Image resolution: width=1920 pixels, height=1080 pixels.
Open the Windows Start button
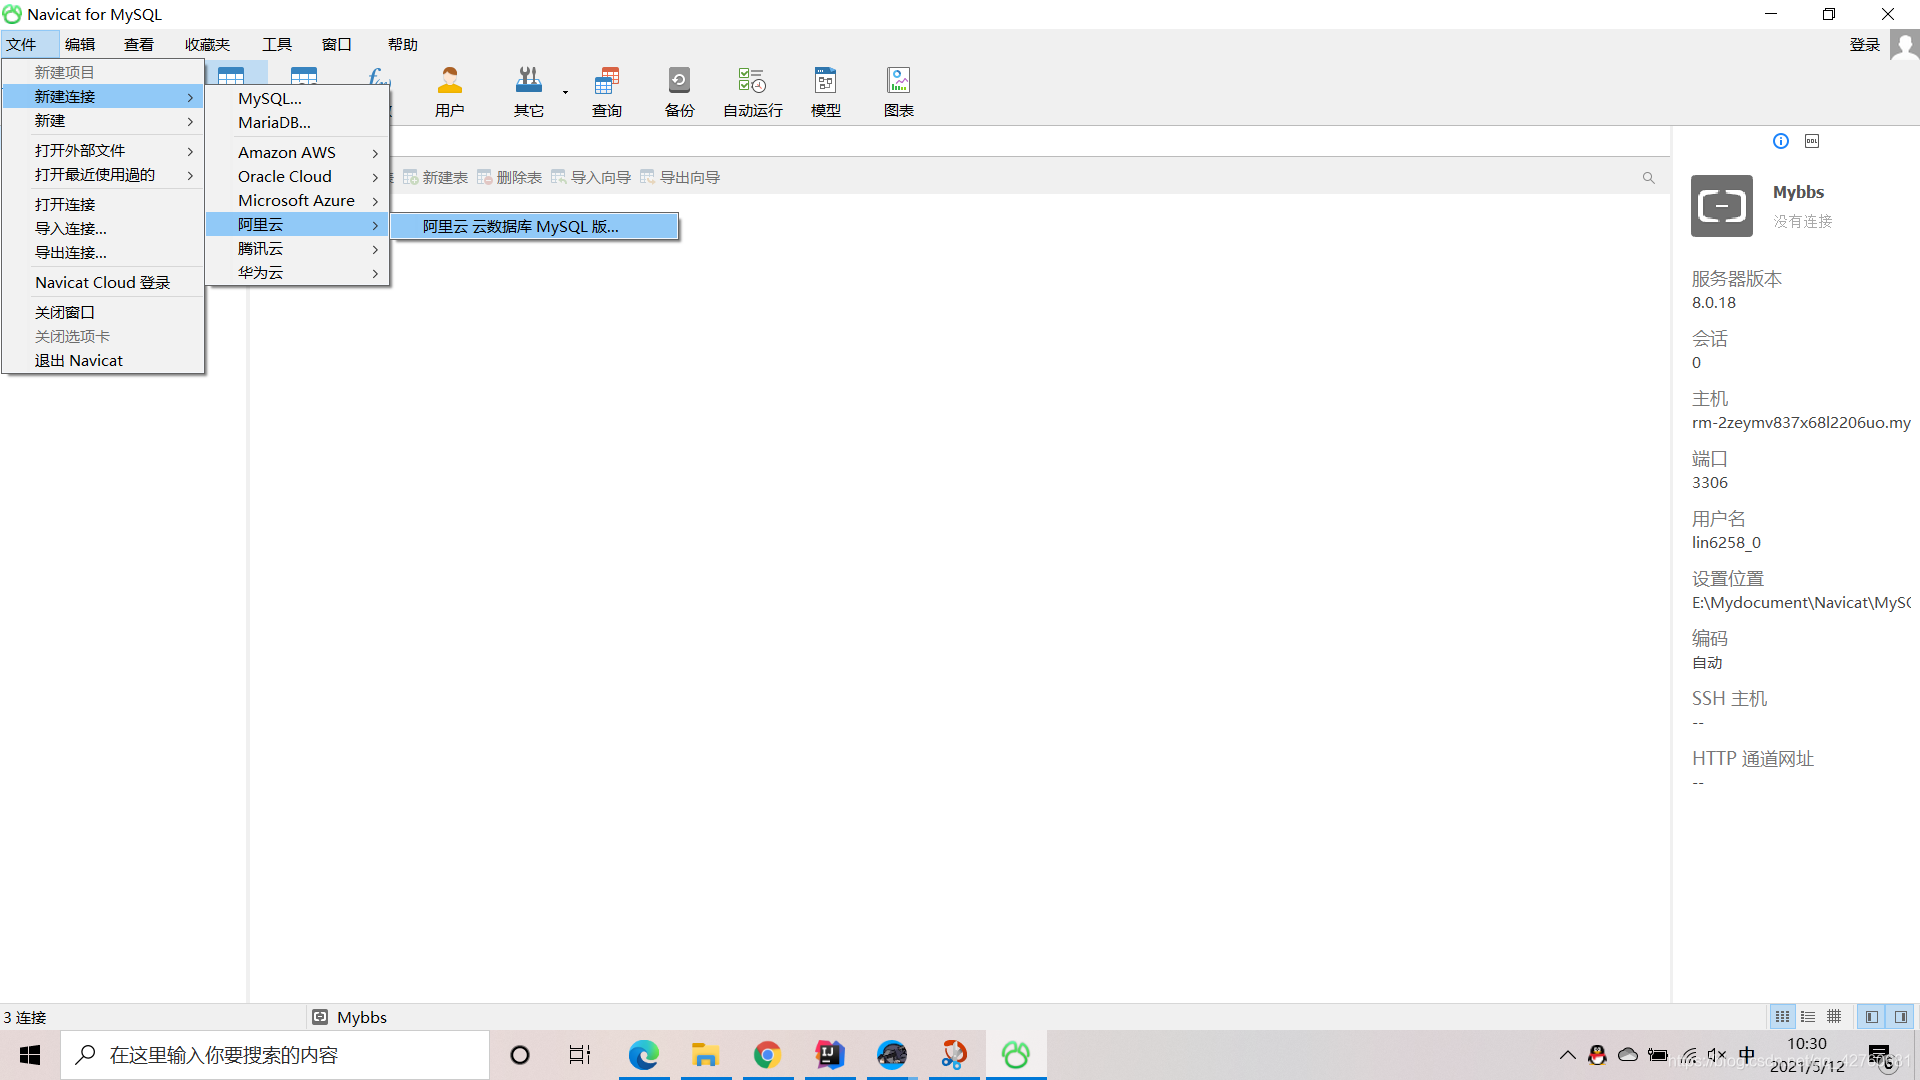point(30,1055)
